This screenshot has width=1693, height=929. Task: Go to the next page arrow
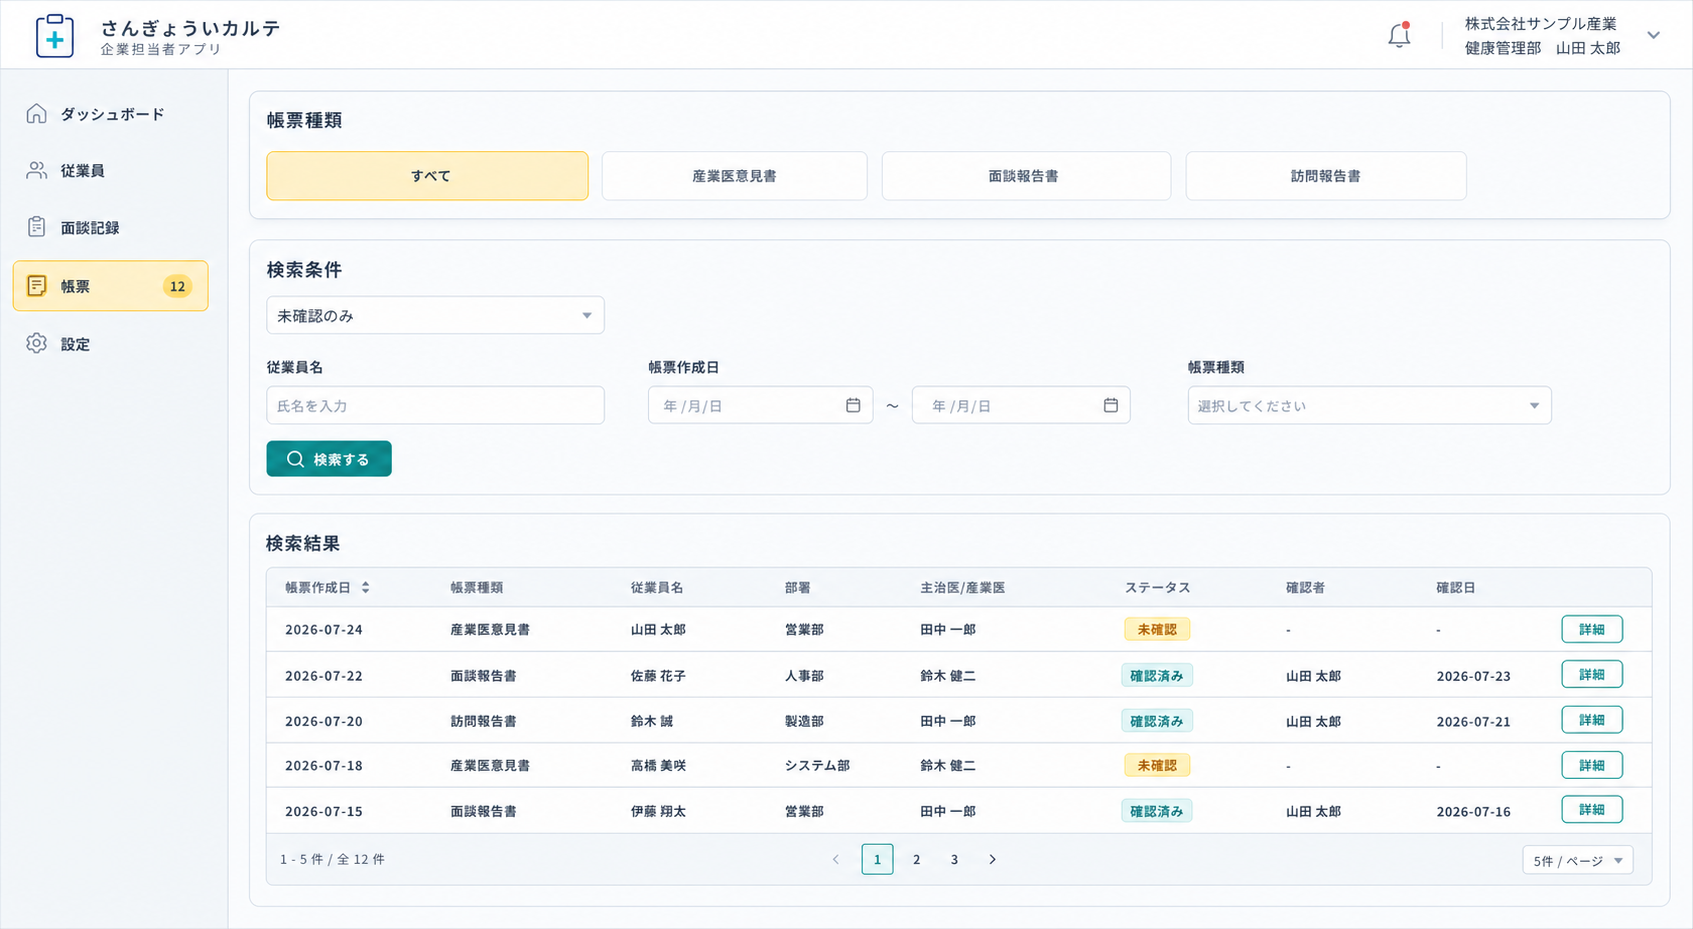point(992,859)
